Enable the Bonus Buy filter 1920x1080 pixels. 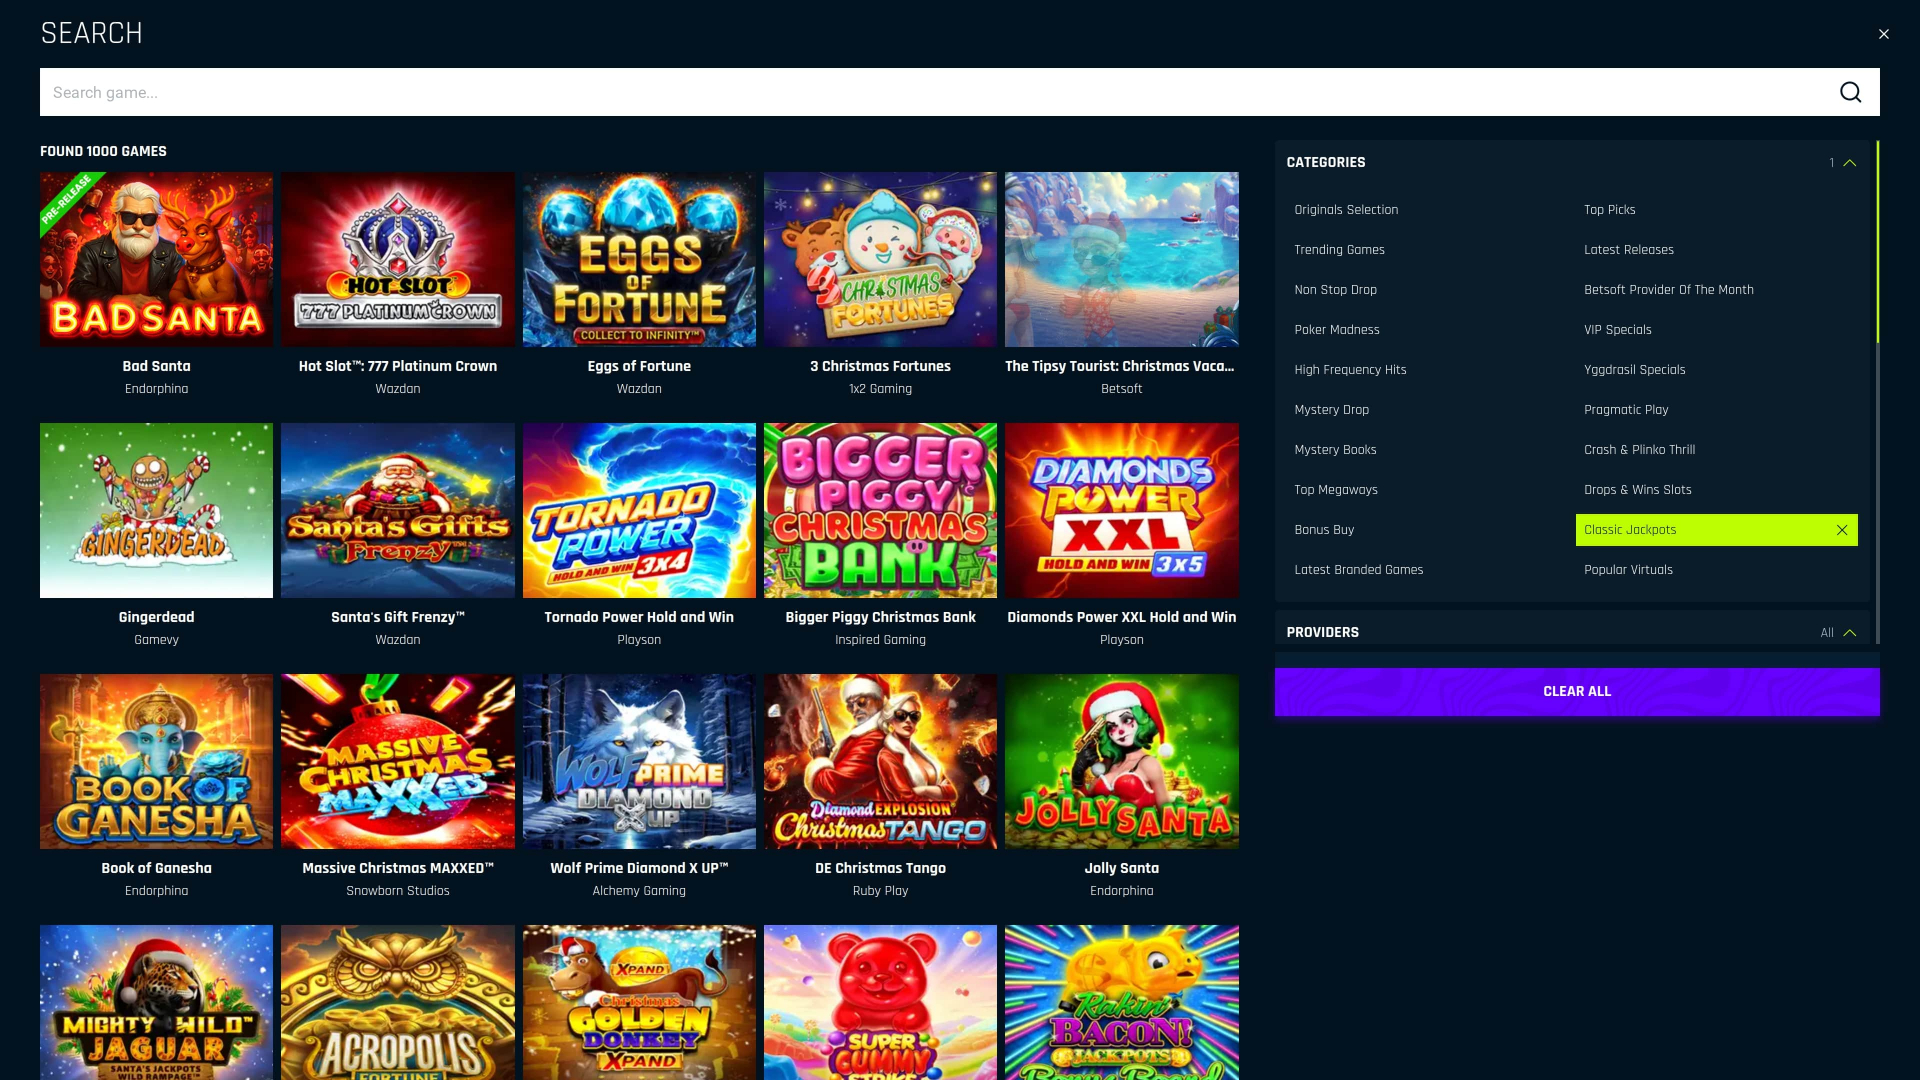click(x=1324, y=530)
